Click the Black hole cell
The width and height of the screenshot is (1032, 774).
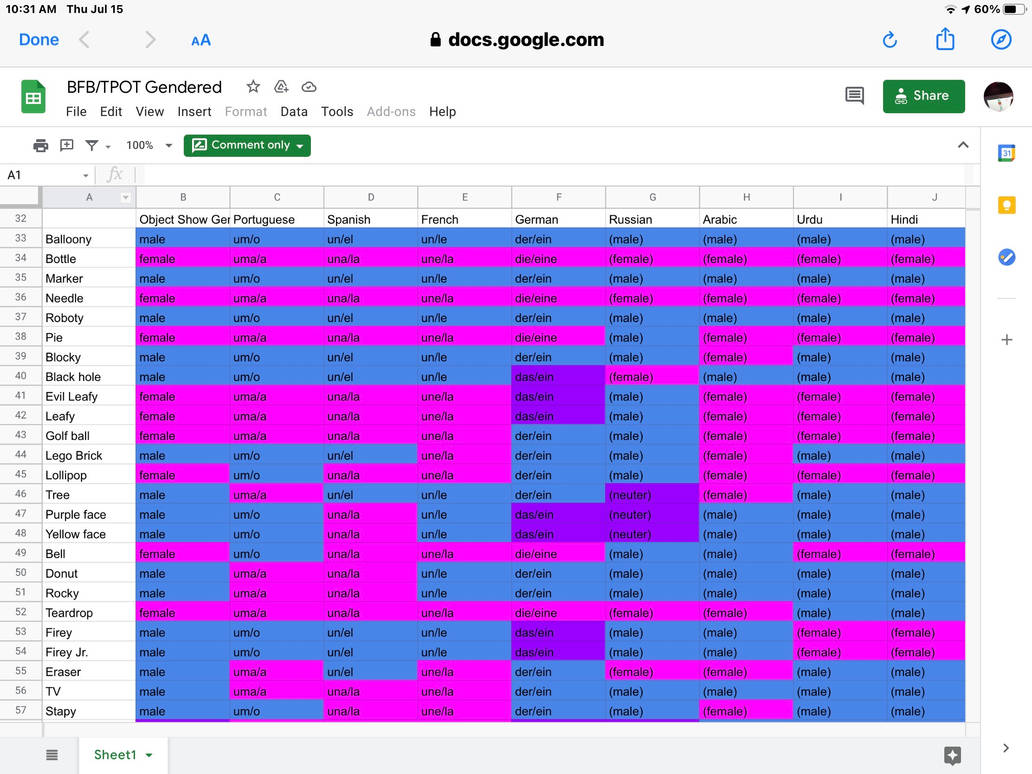click(x=89, y=376)
